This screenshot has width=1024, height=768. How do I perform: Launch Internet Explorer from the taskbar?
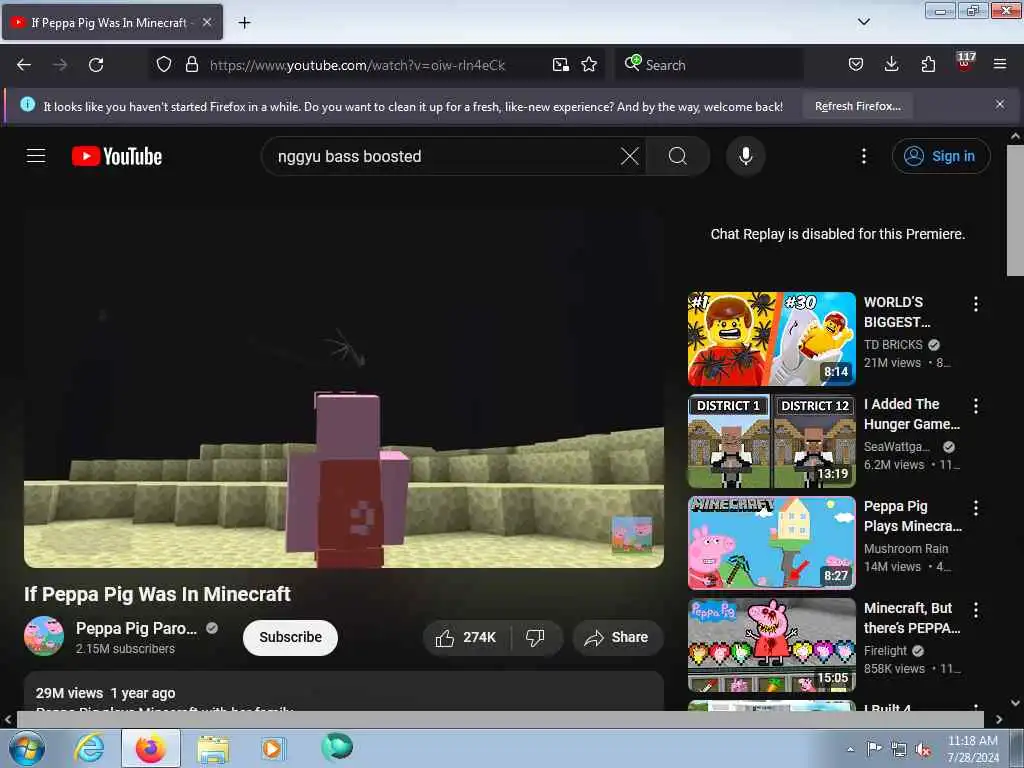[x=89, y=748]
